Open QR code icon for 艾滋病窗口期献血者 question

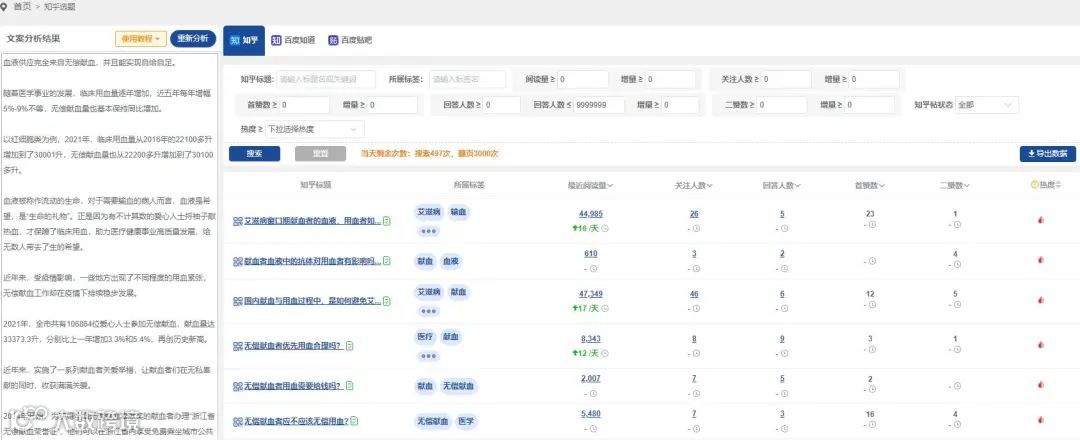[238, 222]
